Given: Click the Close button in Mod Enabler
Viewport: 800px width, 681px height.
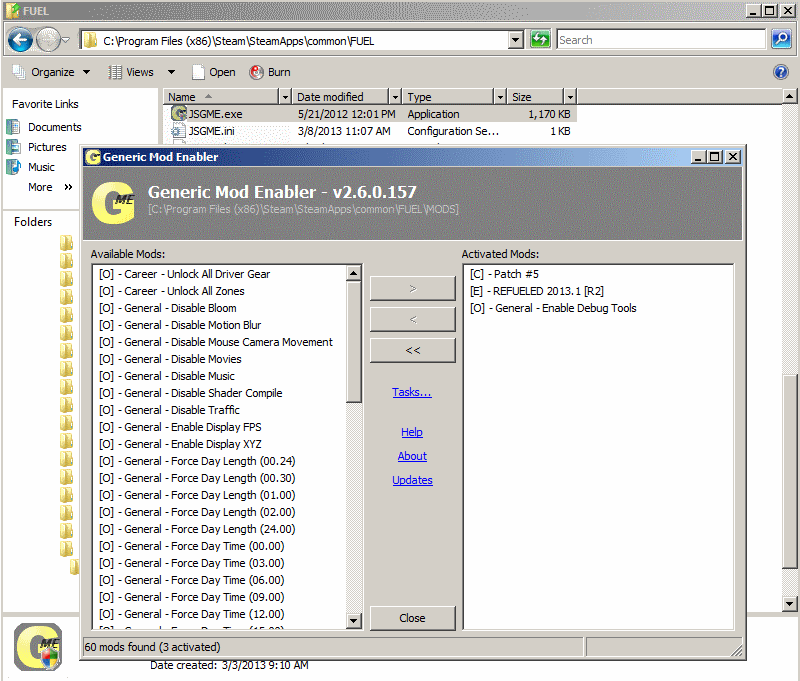Looking at the screenshot, I should 412,618.
